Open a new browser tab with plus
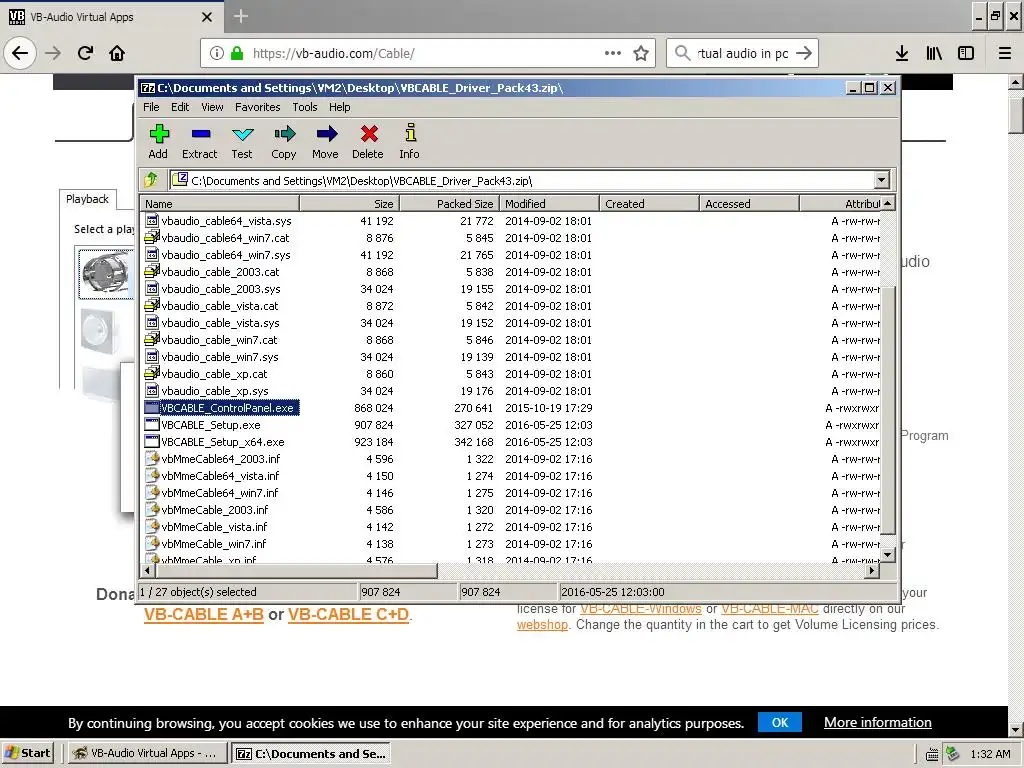Screen dimensions: 1024x768 point(240,16)
